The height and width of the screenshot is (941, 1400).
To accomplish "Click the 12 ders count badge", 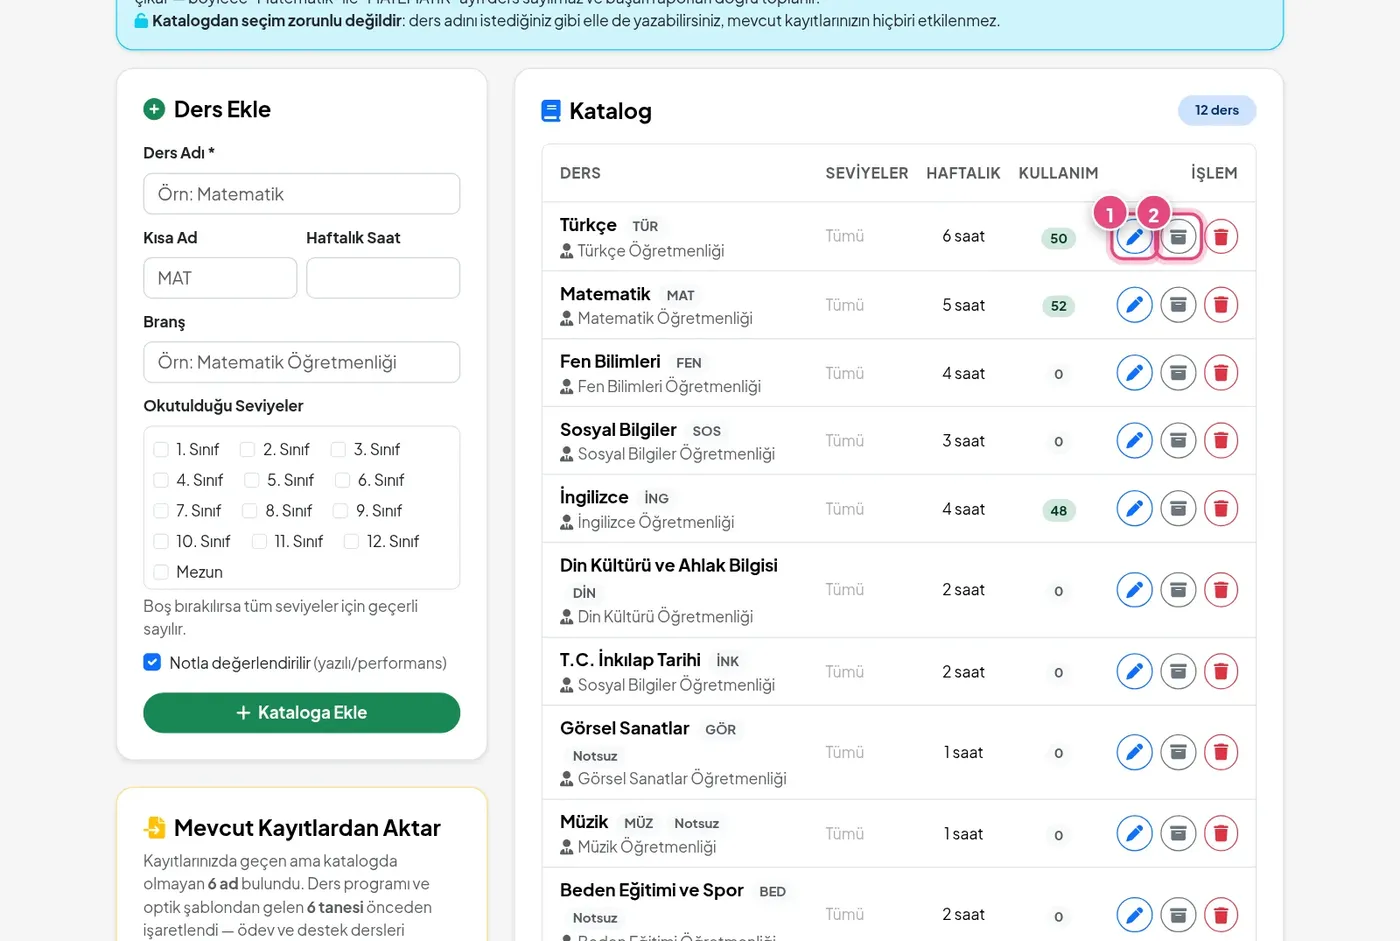I will click(1217, 110).
